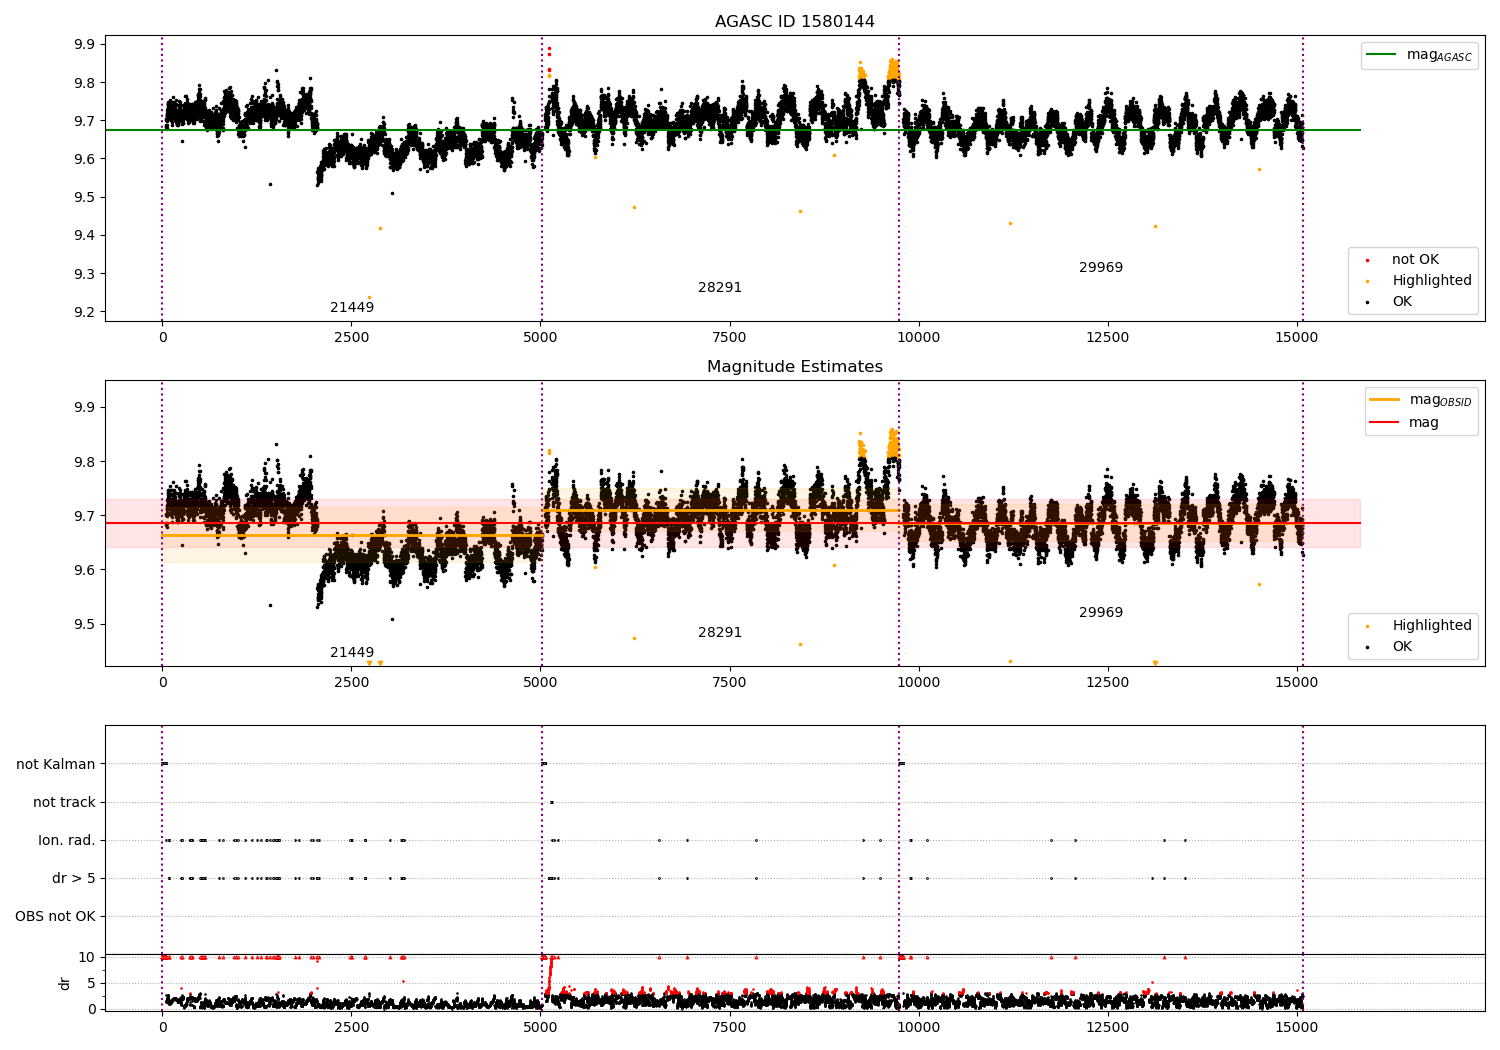The height and width of the screenshot is (1050, 1500).
Task: Click the rotated 'dr' y-axis label
Action: point(65,983)
